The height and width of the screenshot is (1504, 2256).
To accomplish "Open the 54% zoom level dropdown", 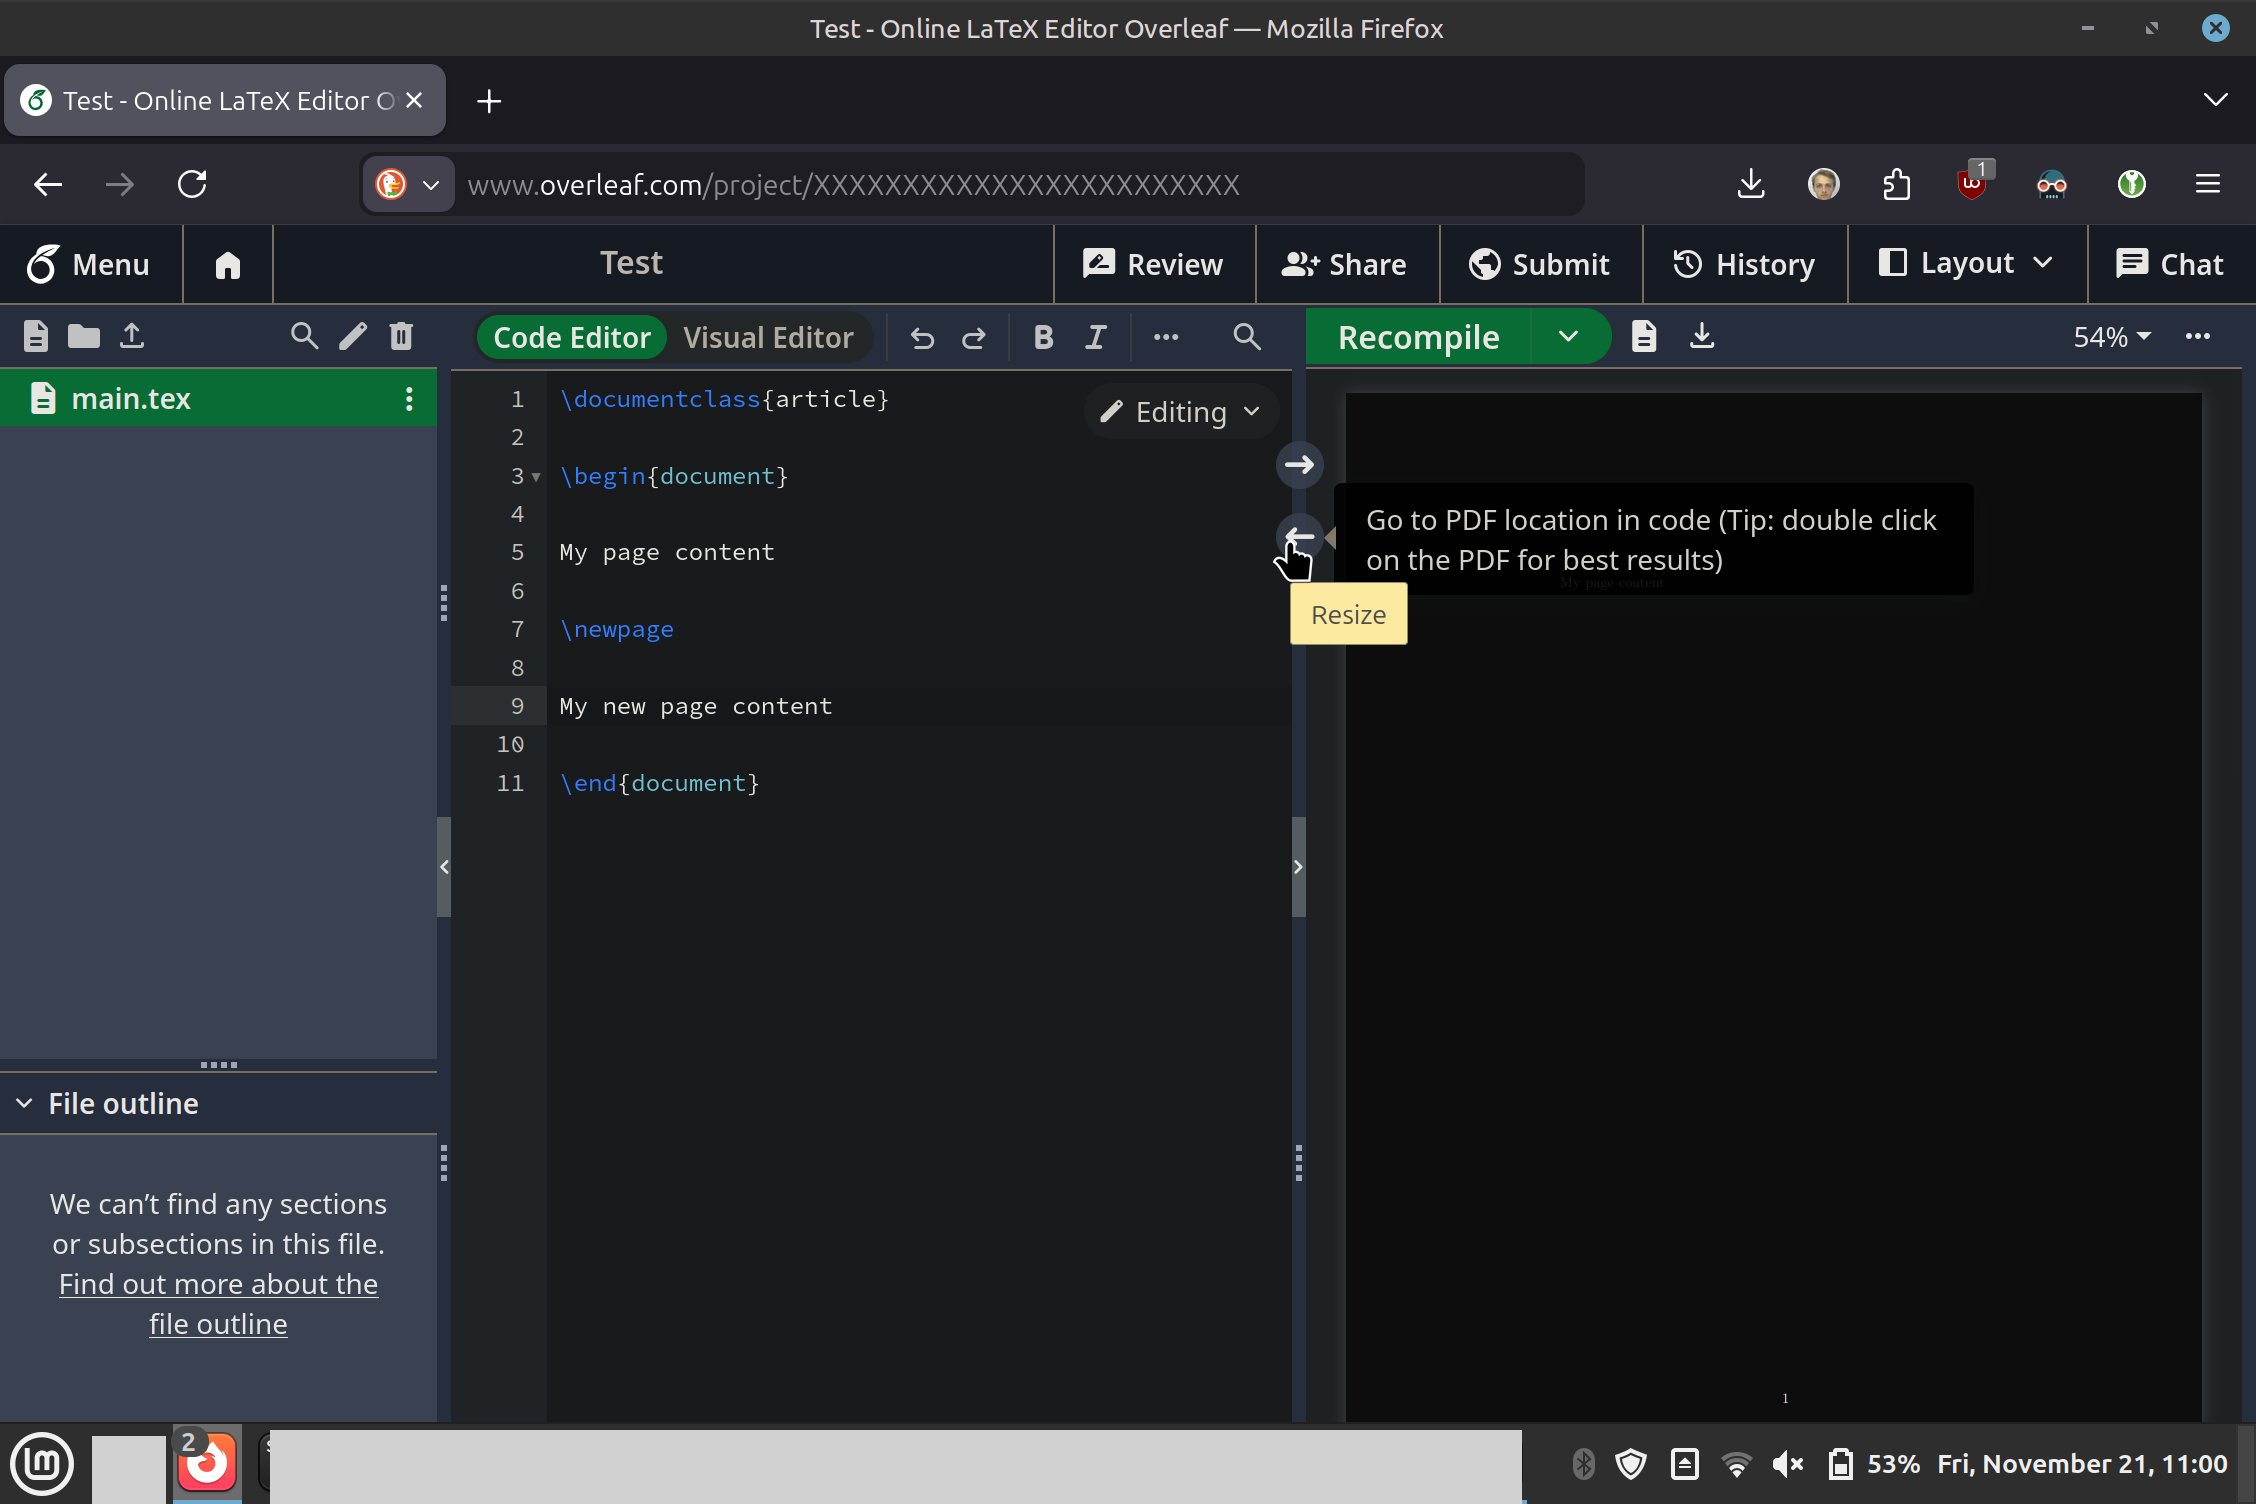I will pos(2111,337).
